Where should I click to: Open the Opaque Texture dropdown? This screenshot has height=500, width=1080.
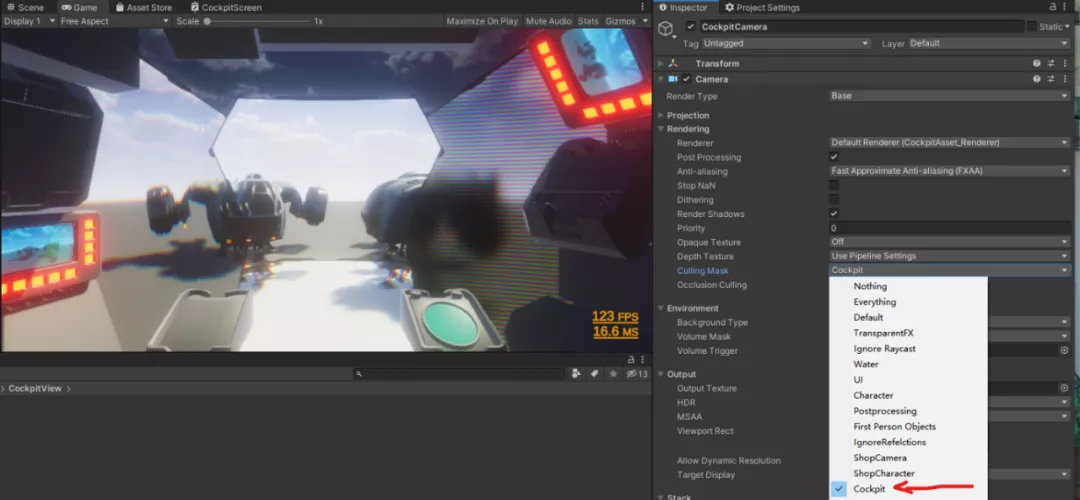tap(949, 242)
